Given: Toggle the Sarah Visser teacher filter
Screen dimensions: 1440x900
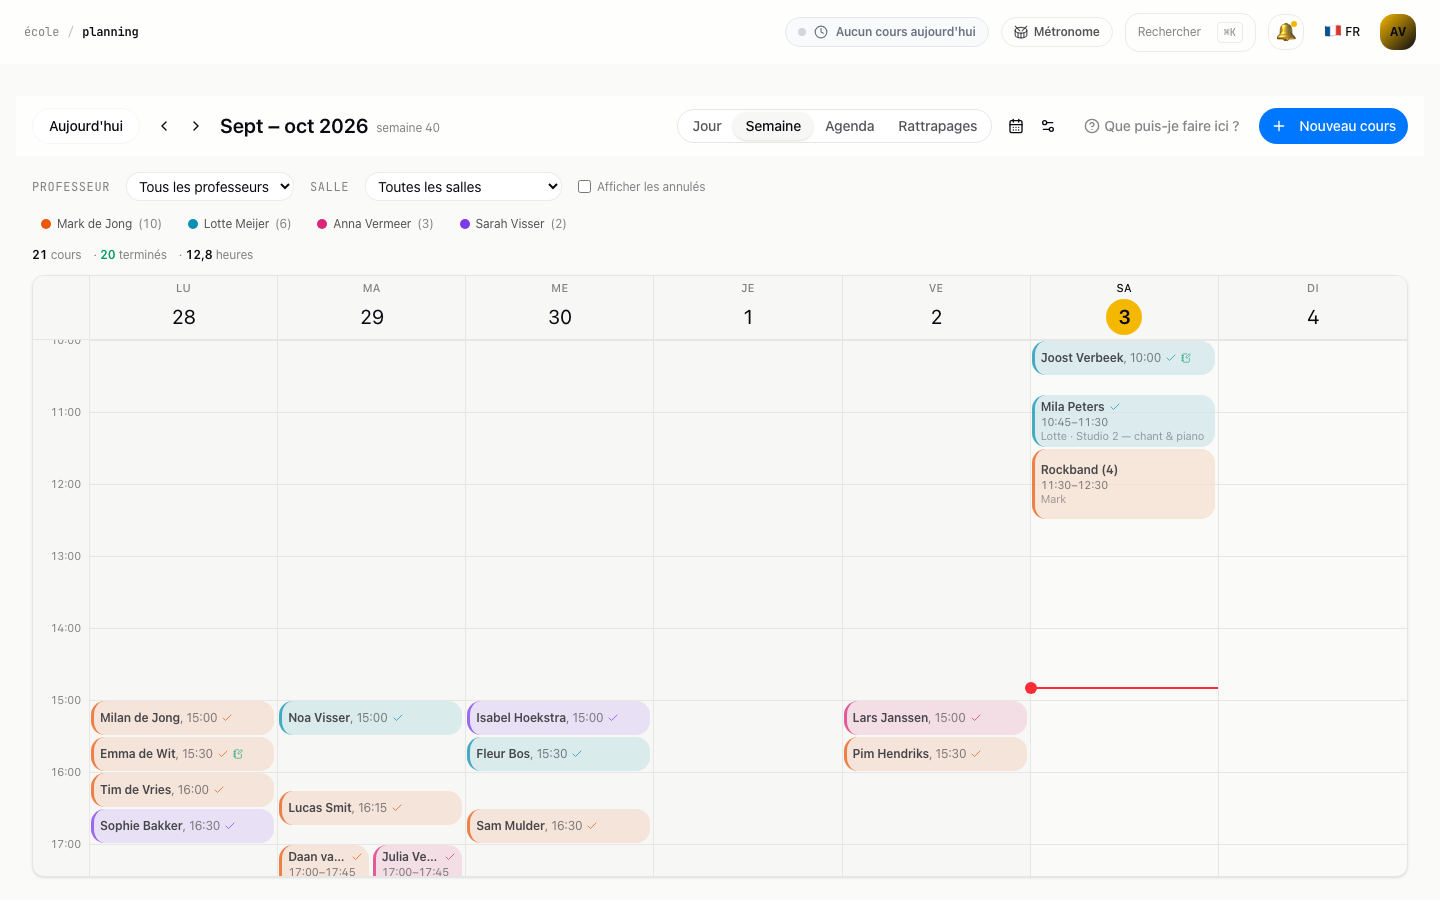Looking at the screenshot, I should coord(513,224).
